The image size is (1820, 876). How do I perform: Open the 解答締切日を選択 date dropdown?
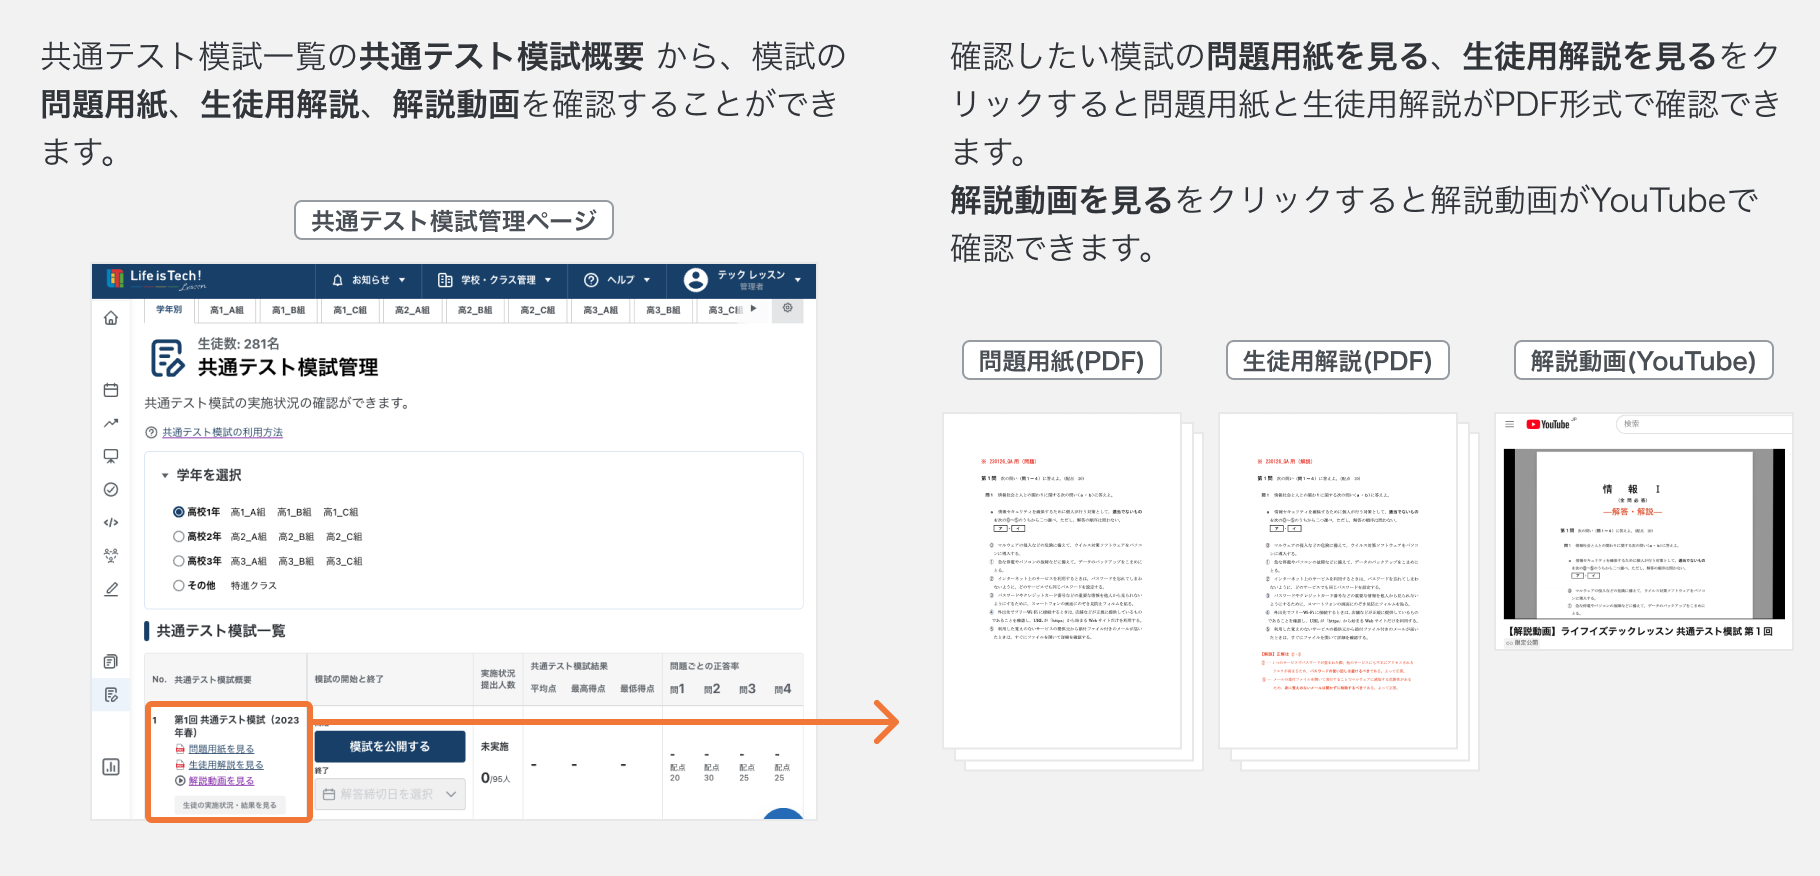coord(390,794)
